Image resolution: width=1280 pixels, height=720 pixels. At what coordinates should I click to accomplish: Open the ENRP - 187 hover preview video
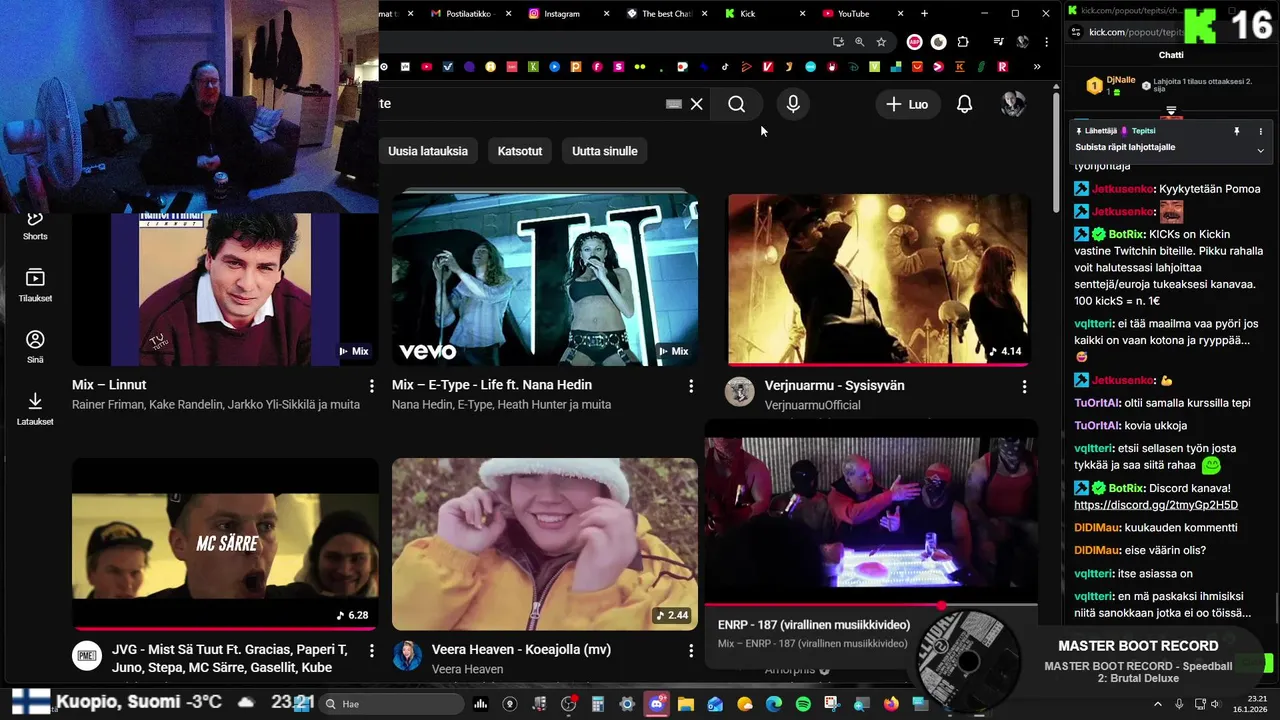pos(870,513)
